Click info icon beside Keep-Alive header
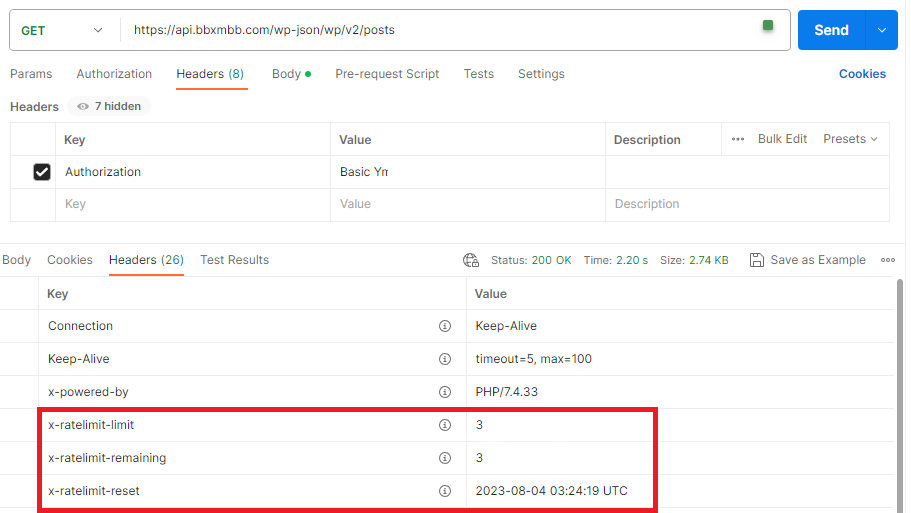This screenshot has height=513, width=911. click(445, 359)
